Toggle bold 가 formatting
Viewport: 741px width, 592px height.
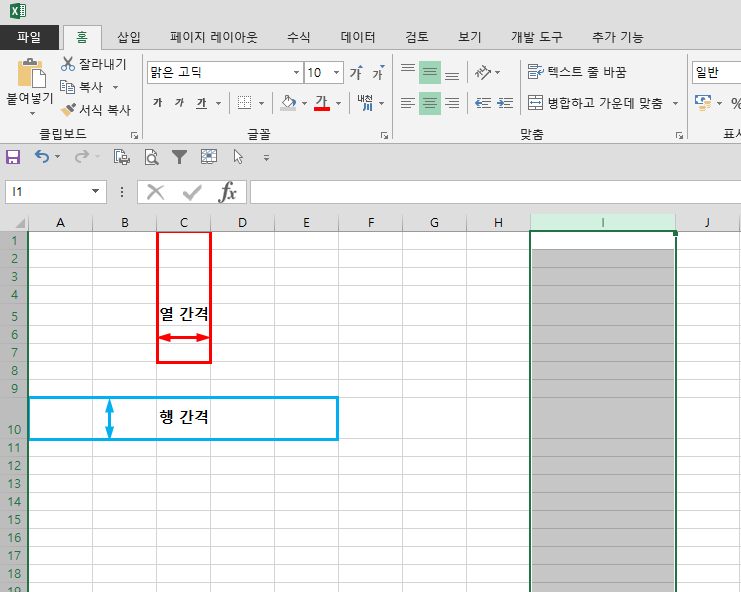click(x=158, y=103)
